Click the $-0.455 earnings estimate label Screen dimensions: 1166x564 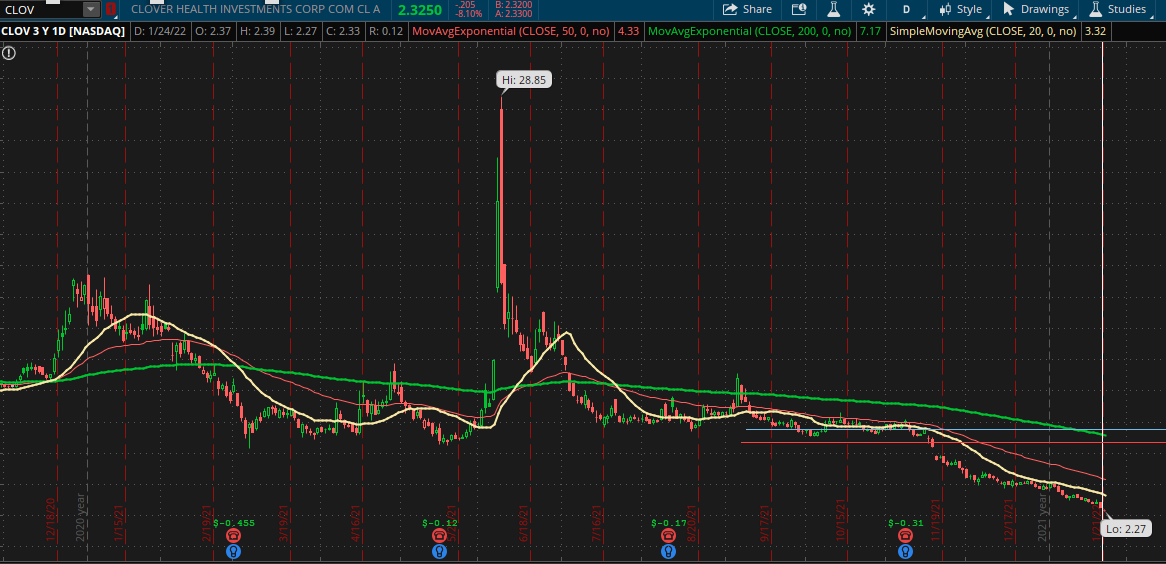[x=233, y=523]
